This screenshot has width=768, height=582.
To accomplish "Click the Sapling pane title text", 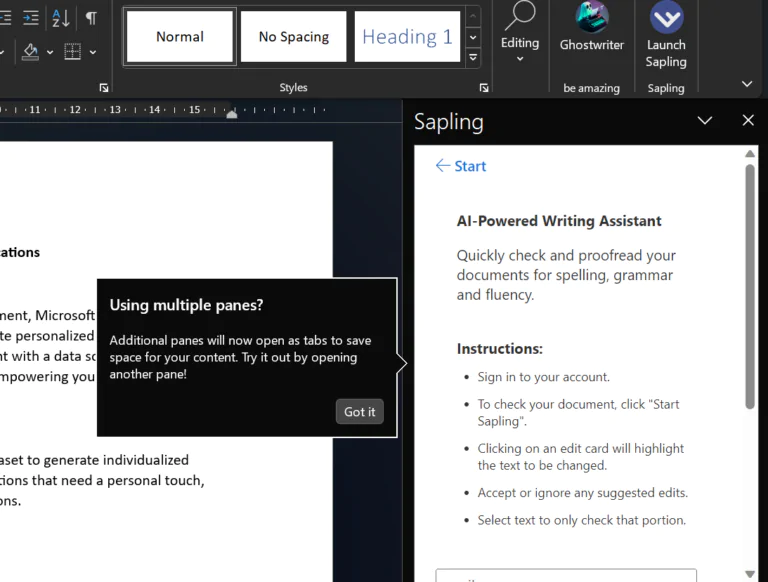I will pos(449,122).
